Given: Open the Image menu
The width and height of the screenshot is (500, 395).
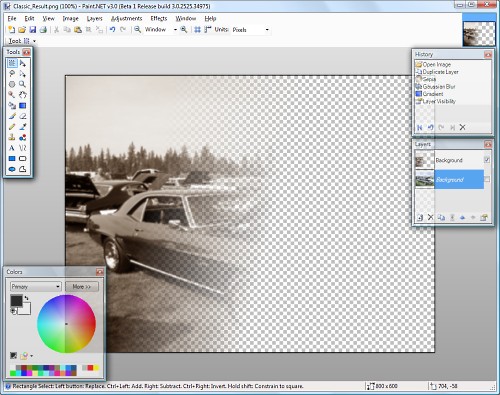Looking at the screenshot, I should pos(70,18).
